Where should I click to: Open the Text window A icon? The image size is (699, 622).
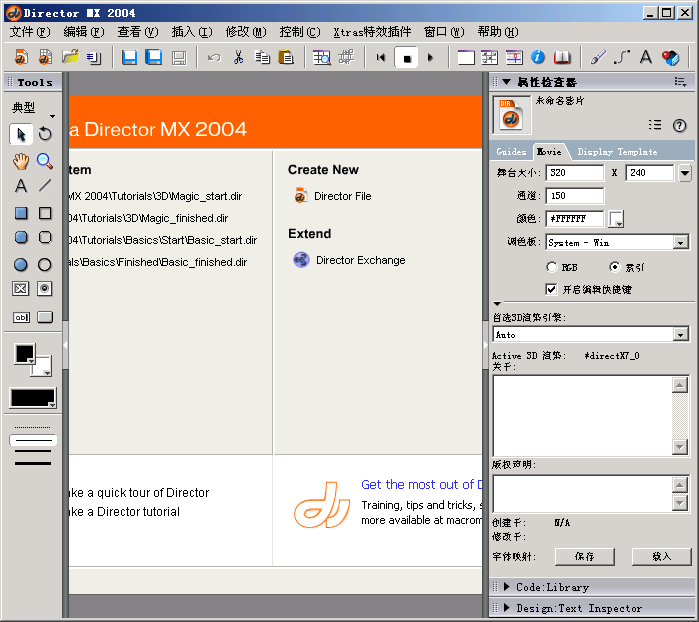point(646,57)
